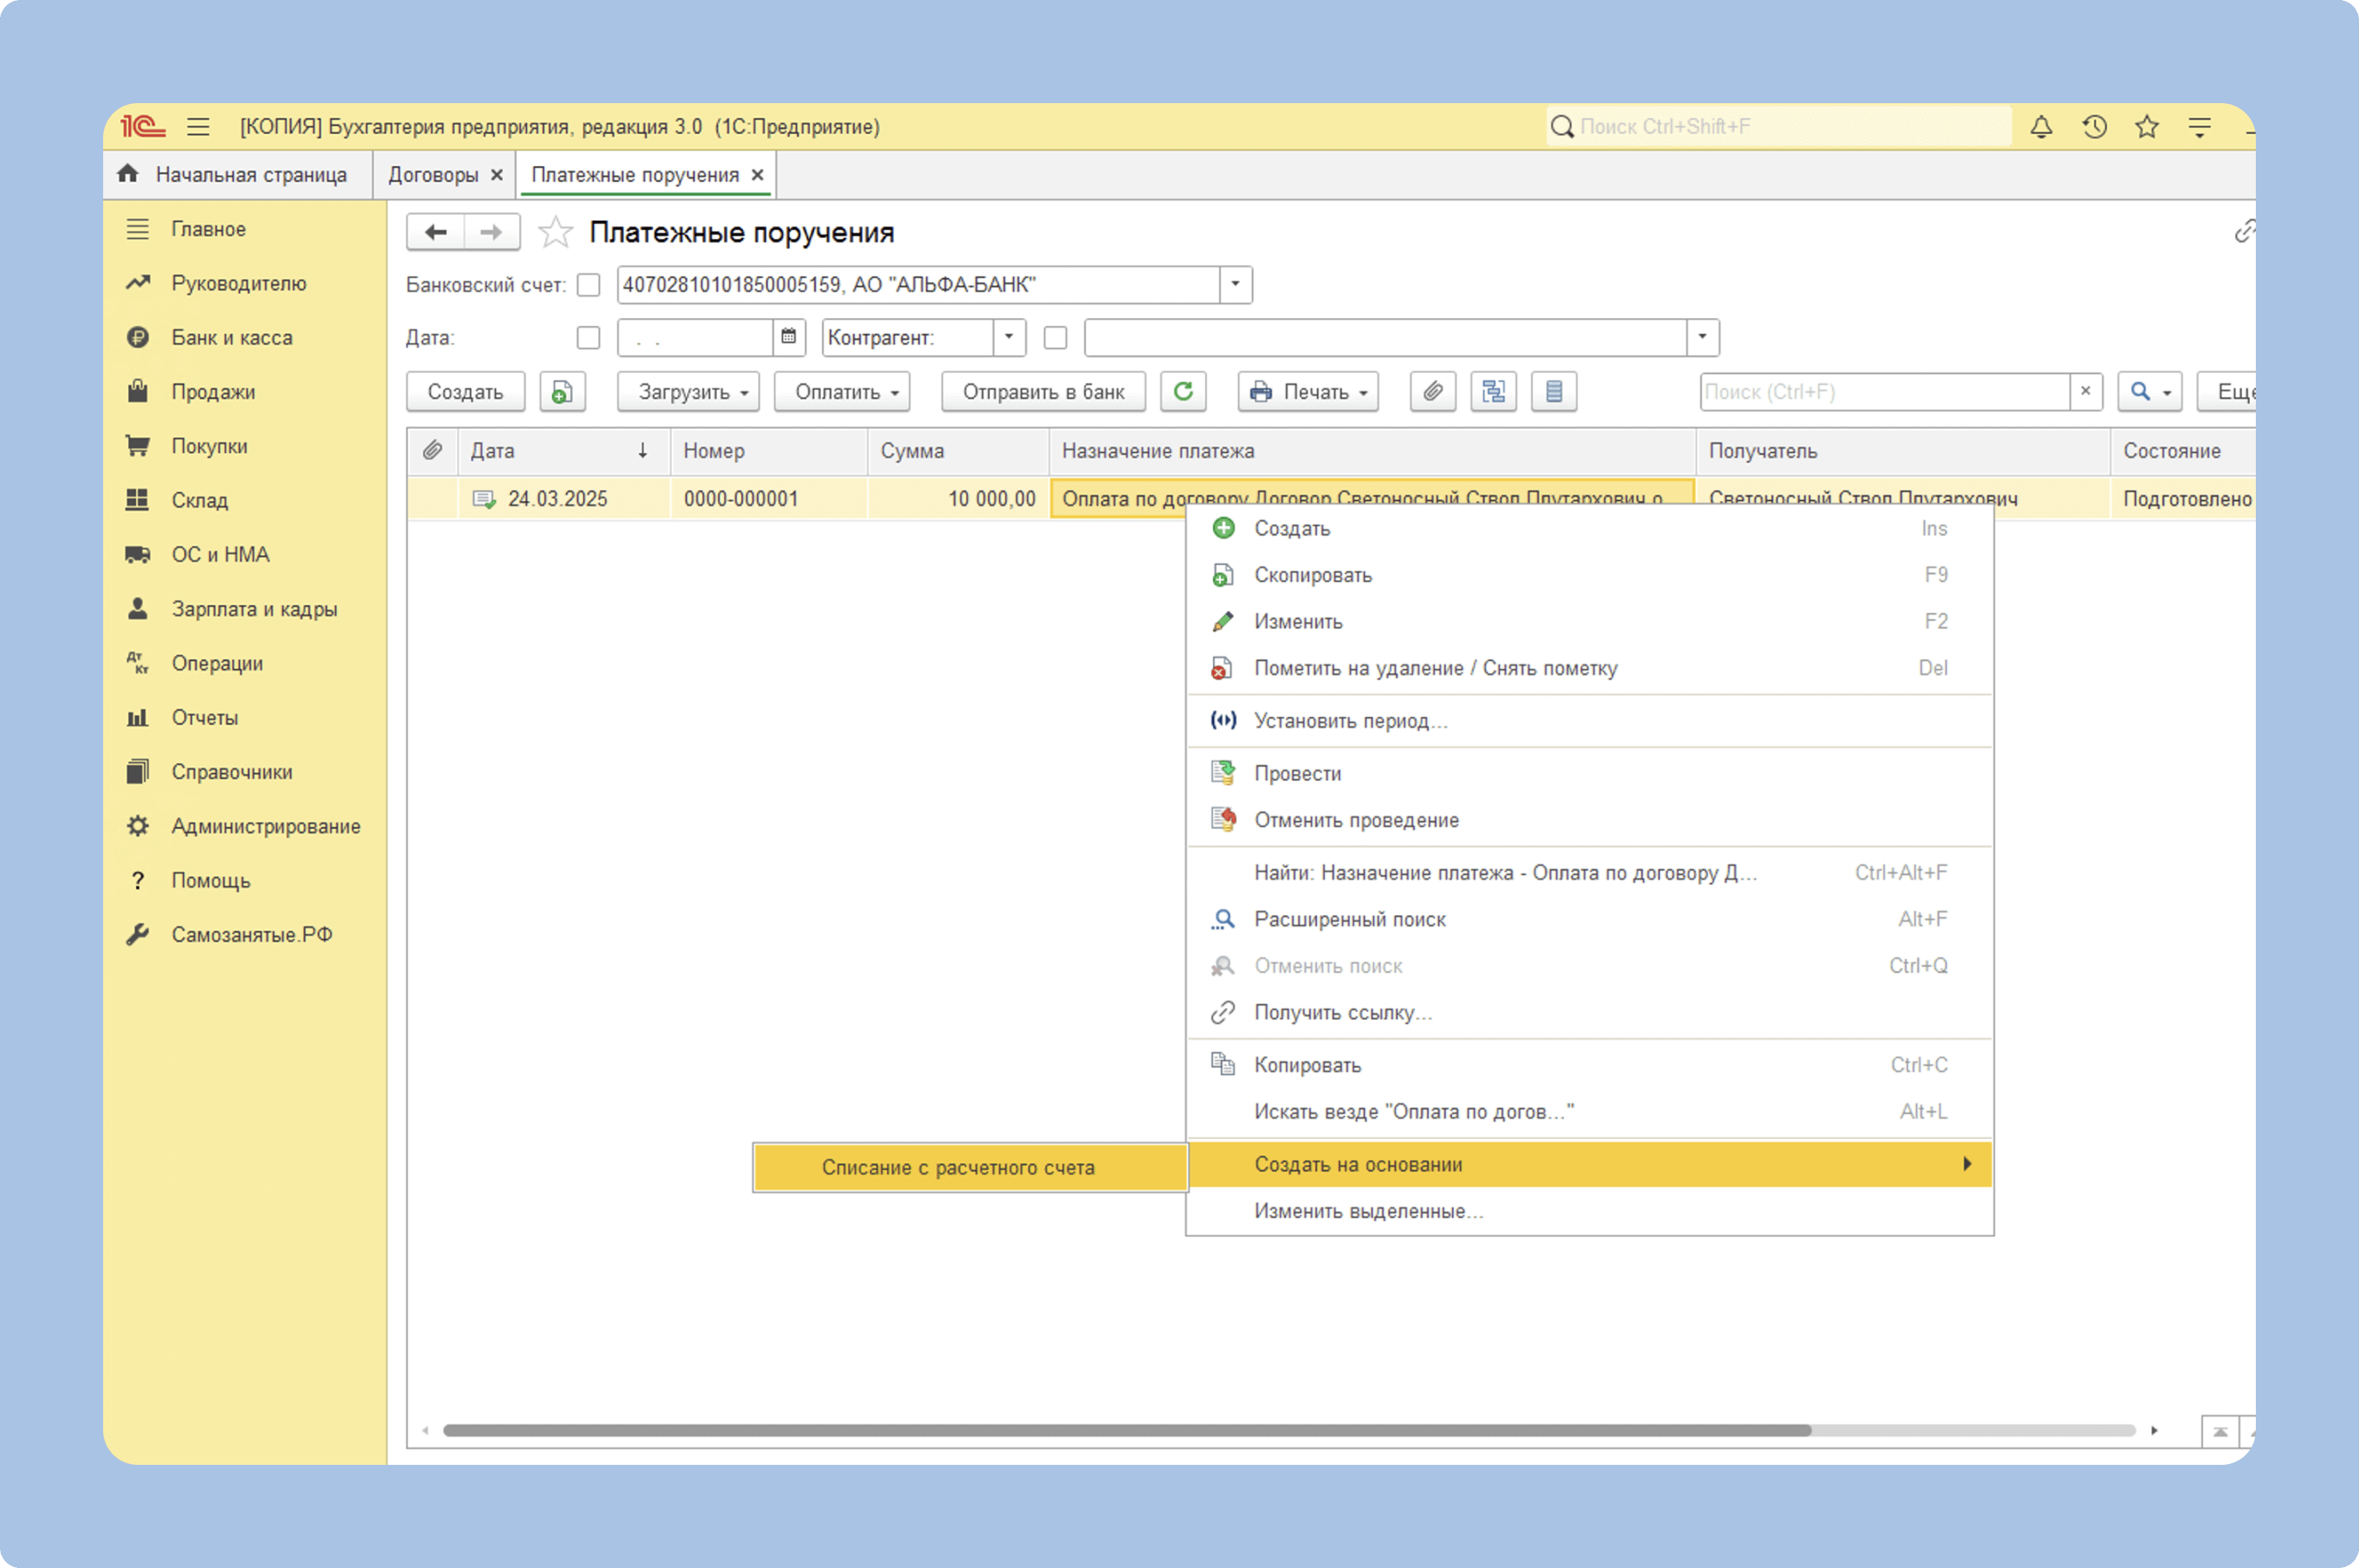Open Банк и касса section
This screenshot has height=1568, width=2359.
[x=232, y=338]
